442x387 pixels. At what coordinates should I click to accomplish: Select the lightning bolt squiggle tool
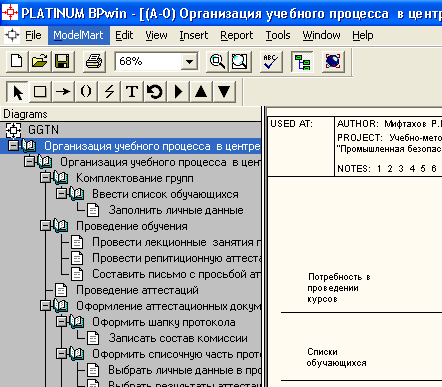point(109,91)
